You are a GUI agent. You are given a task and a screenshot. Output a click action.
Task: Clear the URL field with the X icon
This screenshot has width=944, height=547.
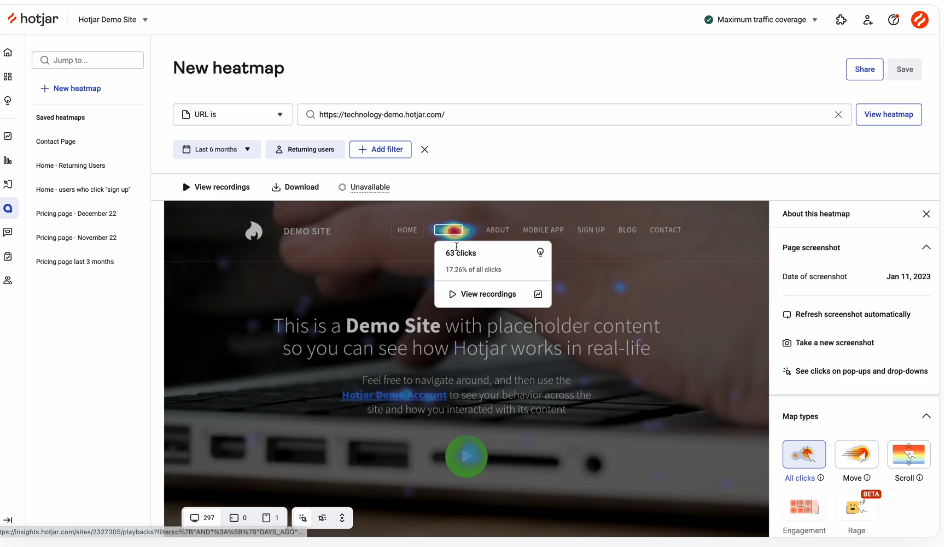838,114
